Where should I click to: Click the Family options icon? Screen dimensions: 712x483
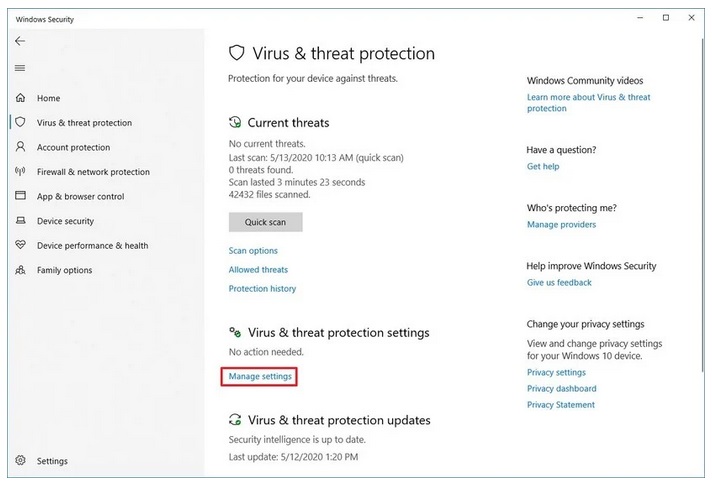20,270
